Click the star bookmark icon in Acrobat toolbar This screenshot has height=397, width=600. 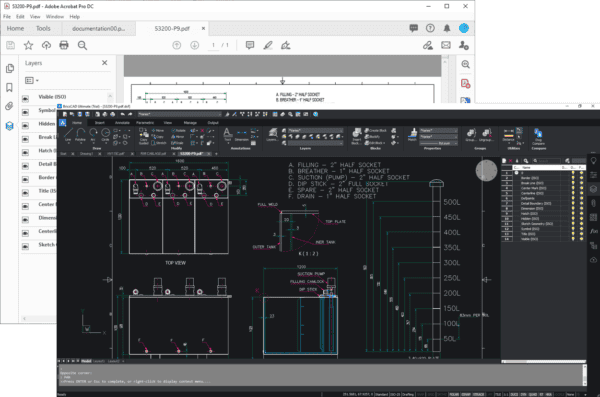28,45
